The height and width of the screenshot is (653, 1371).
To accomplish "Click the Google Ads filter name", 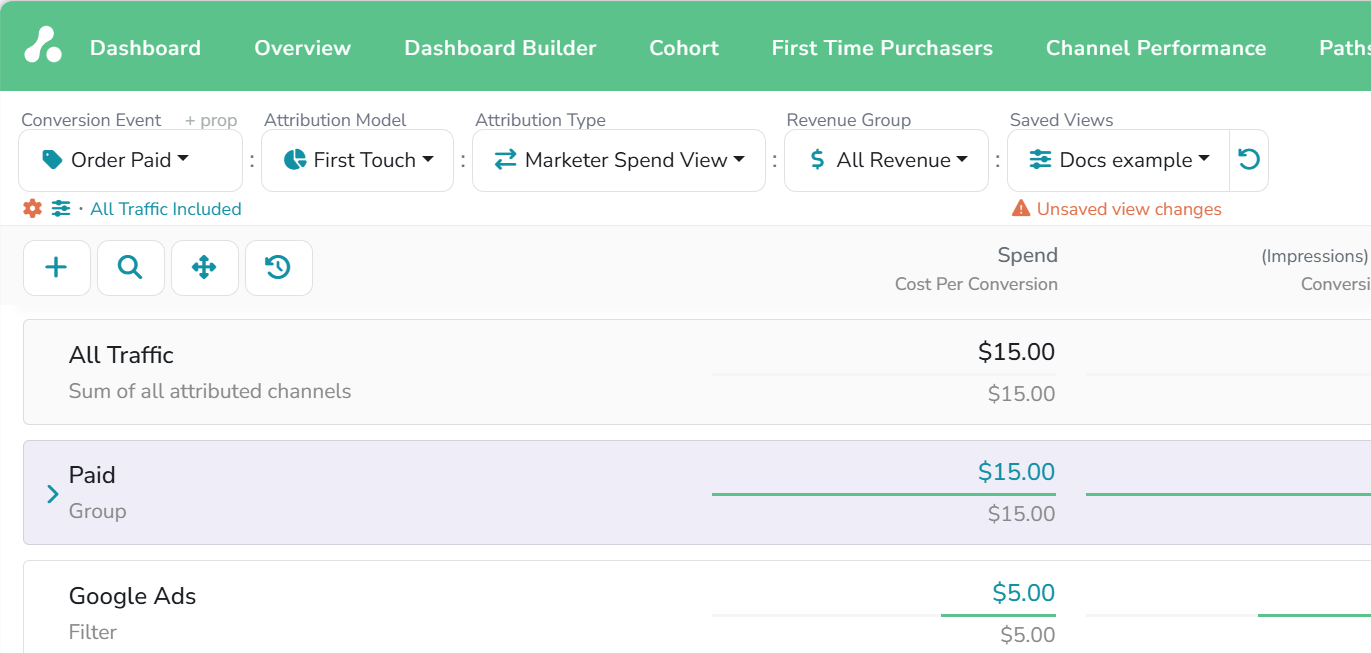I will click(x=132, y=596).
